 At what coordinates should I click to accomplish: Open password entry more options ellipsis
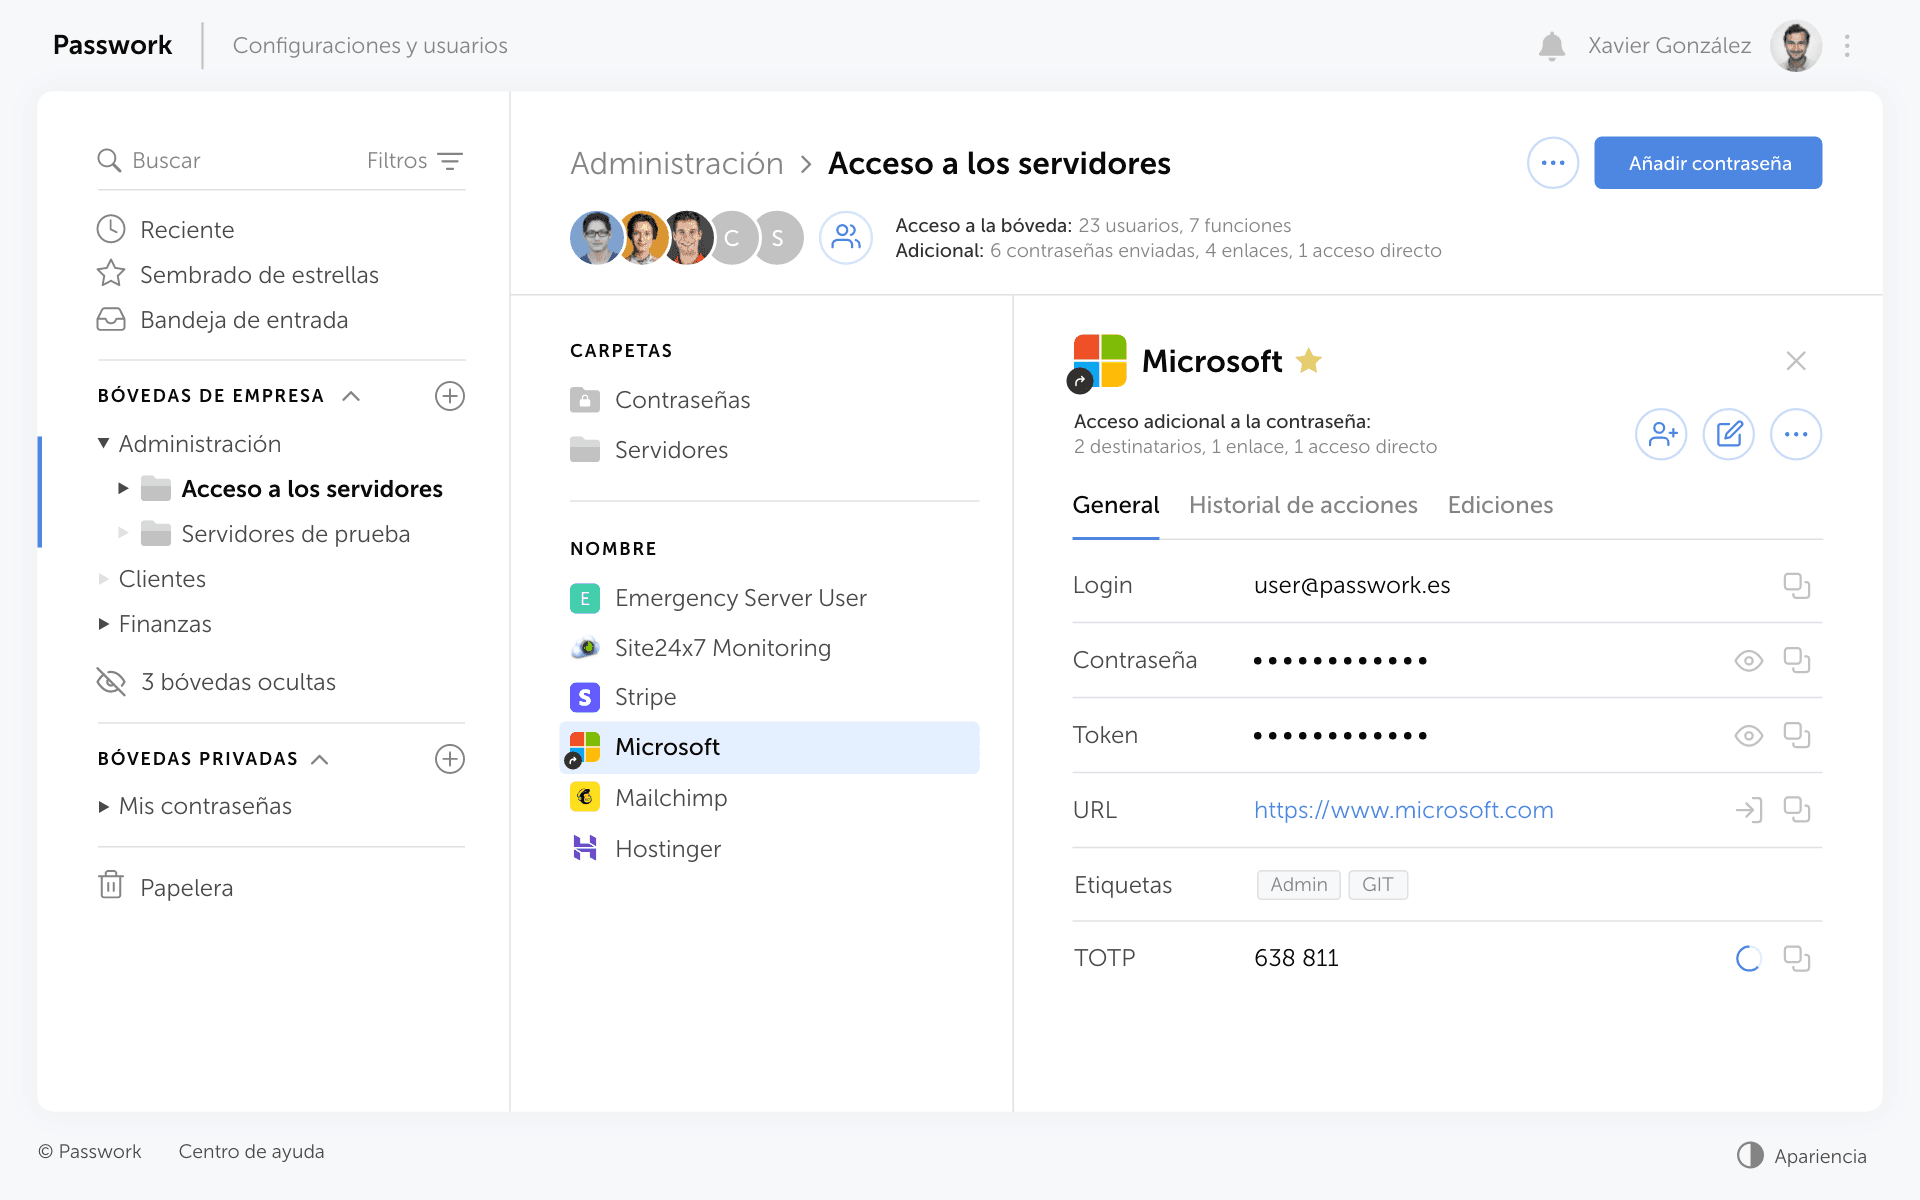coord(1796,434)
